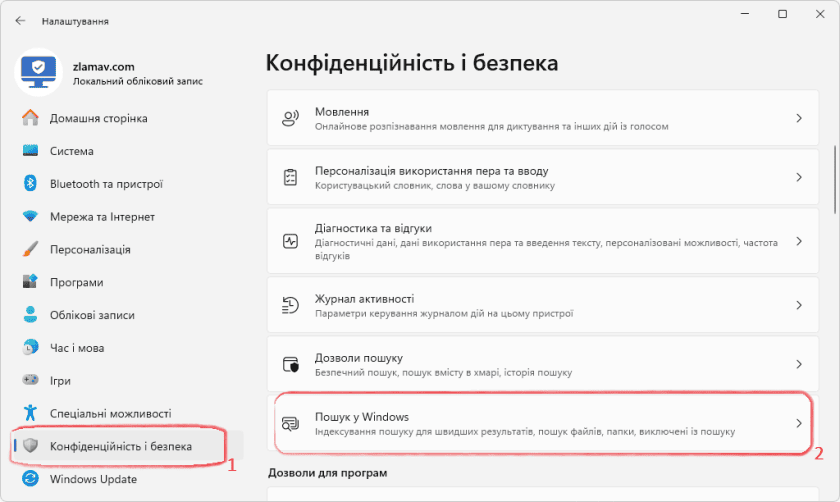The image size is (840, 502).
Task: Click the Програми apps icon
Action: (31, 282)
